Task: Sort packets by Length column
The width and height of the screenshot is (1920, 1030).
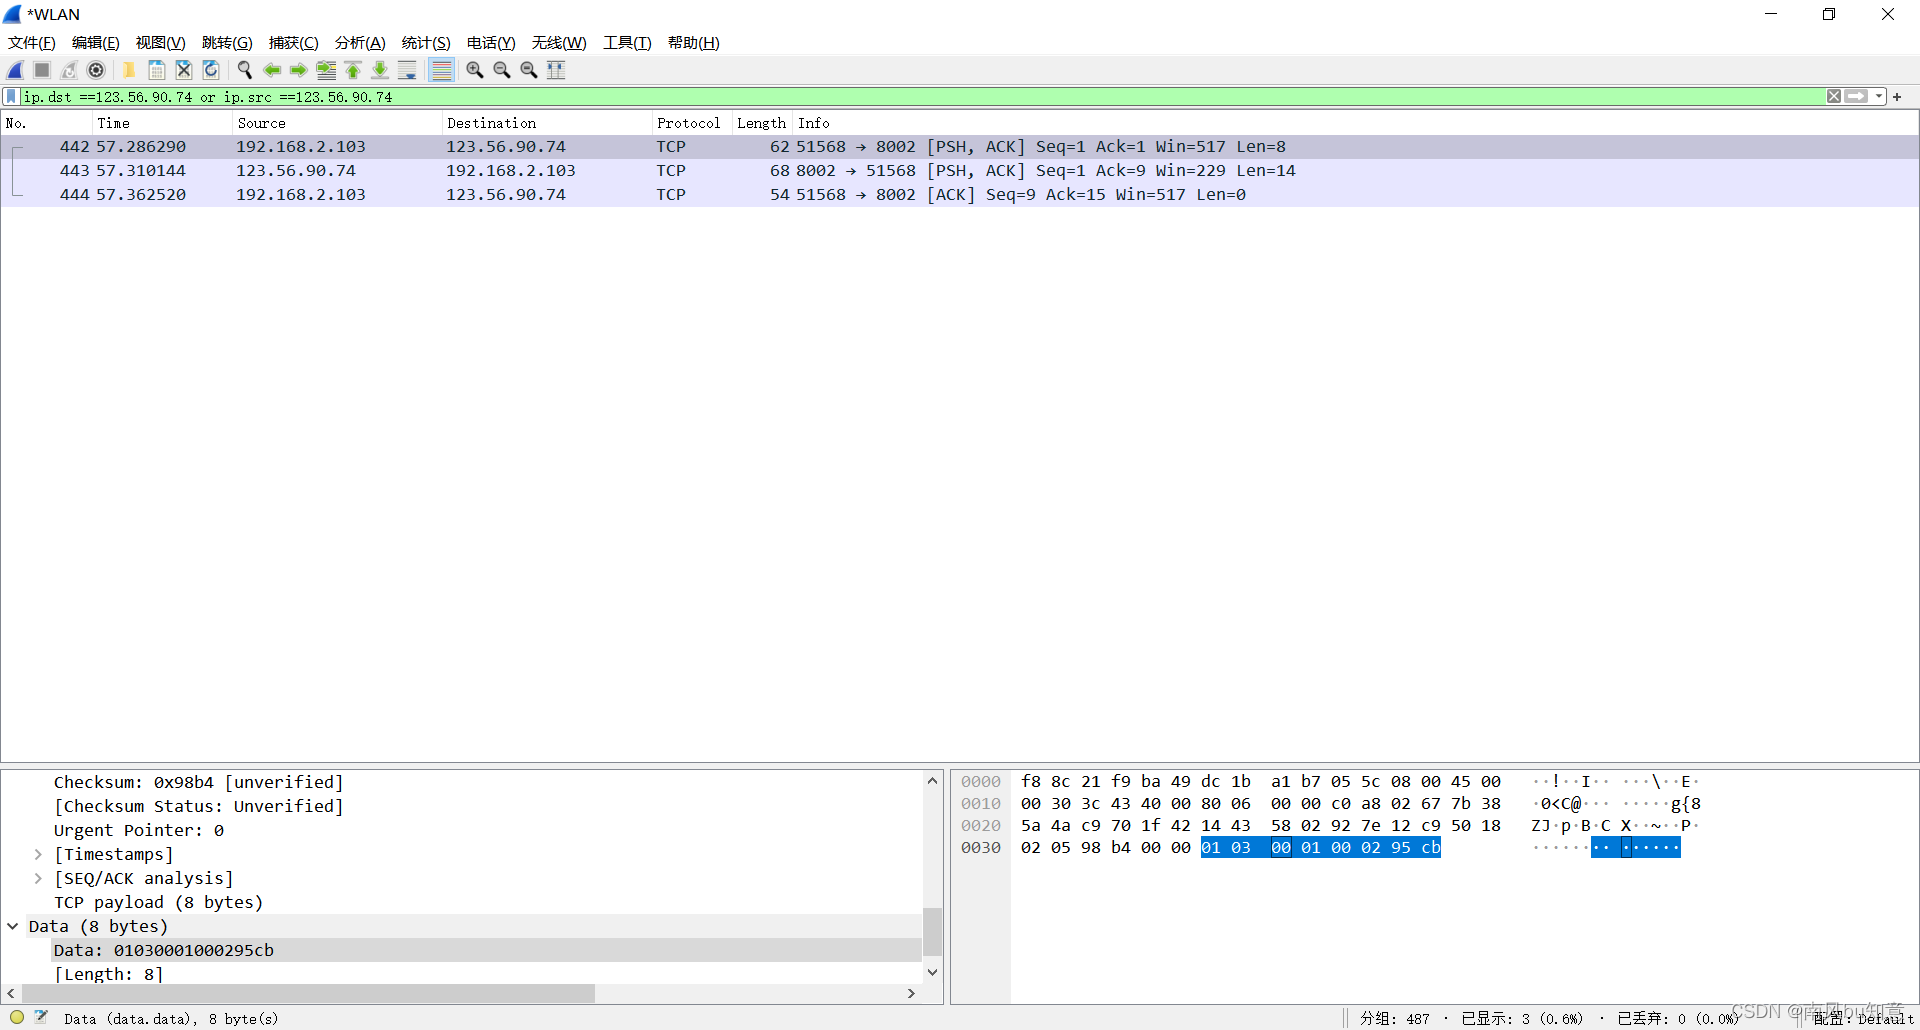Action: (762, 123)
